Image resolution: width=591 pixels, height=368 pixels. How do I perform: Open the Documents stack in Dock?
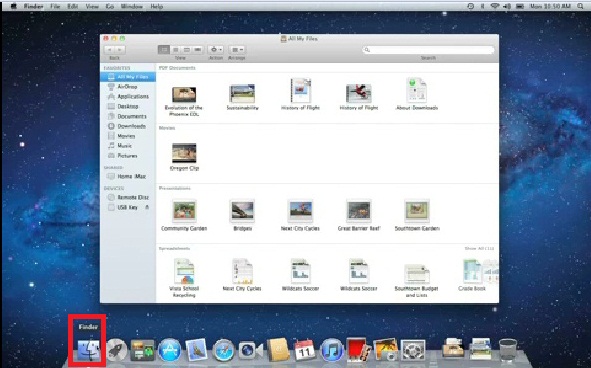tap(453, 348)
